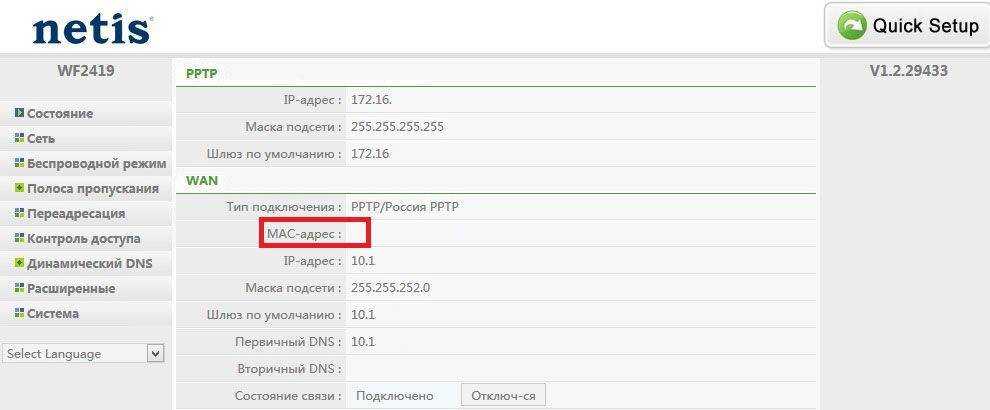The height and width of the screenshot is (410, 990).
Task: Click the icon beside Система
Action: [19, 313]
